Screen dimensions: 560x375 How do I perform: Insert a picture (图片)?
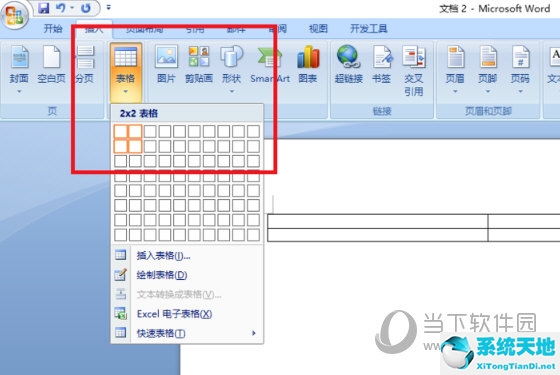pyautogui.click(x=166, y=65)
